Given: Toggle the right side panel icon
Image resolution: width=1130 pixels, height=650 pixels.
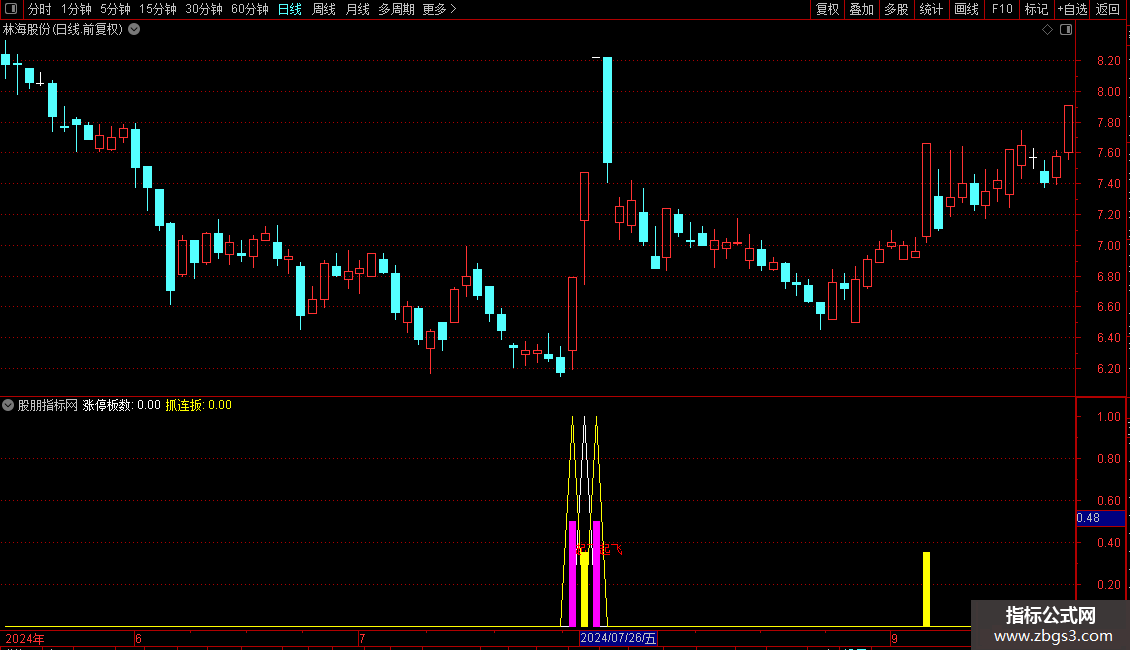Looking at the screenshot, I should (1066, 30).
